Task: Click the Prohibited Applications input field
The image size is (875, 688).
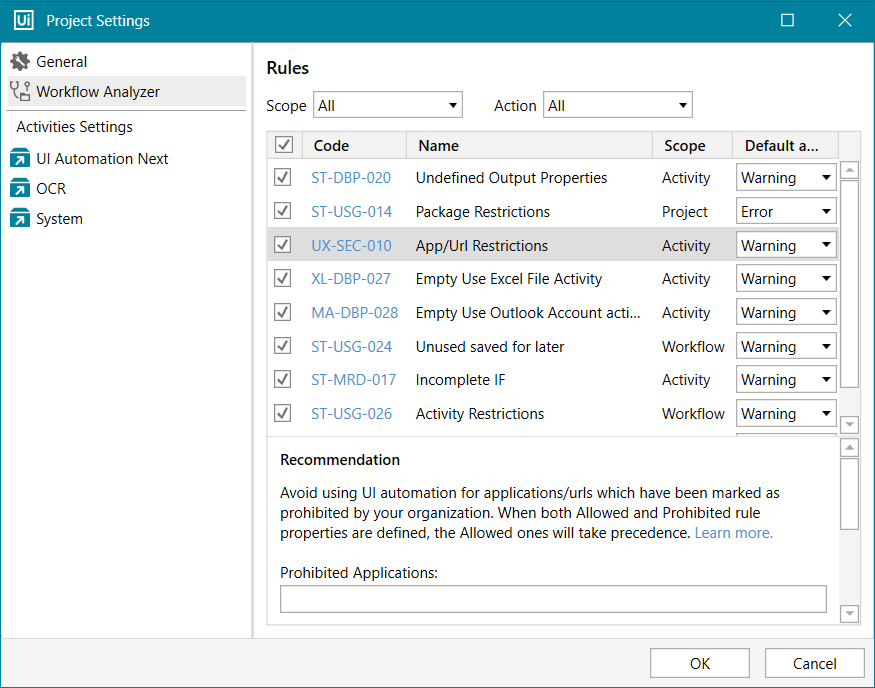Action: [x=553, y=599]
